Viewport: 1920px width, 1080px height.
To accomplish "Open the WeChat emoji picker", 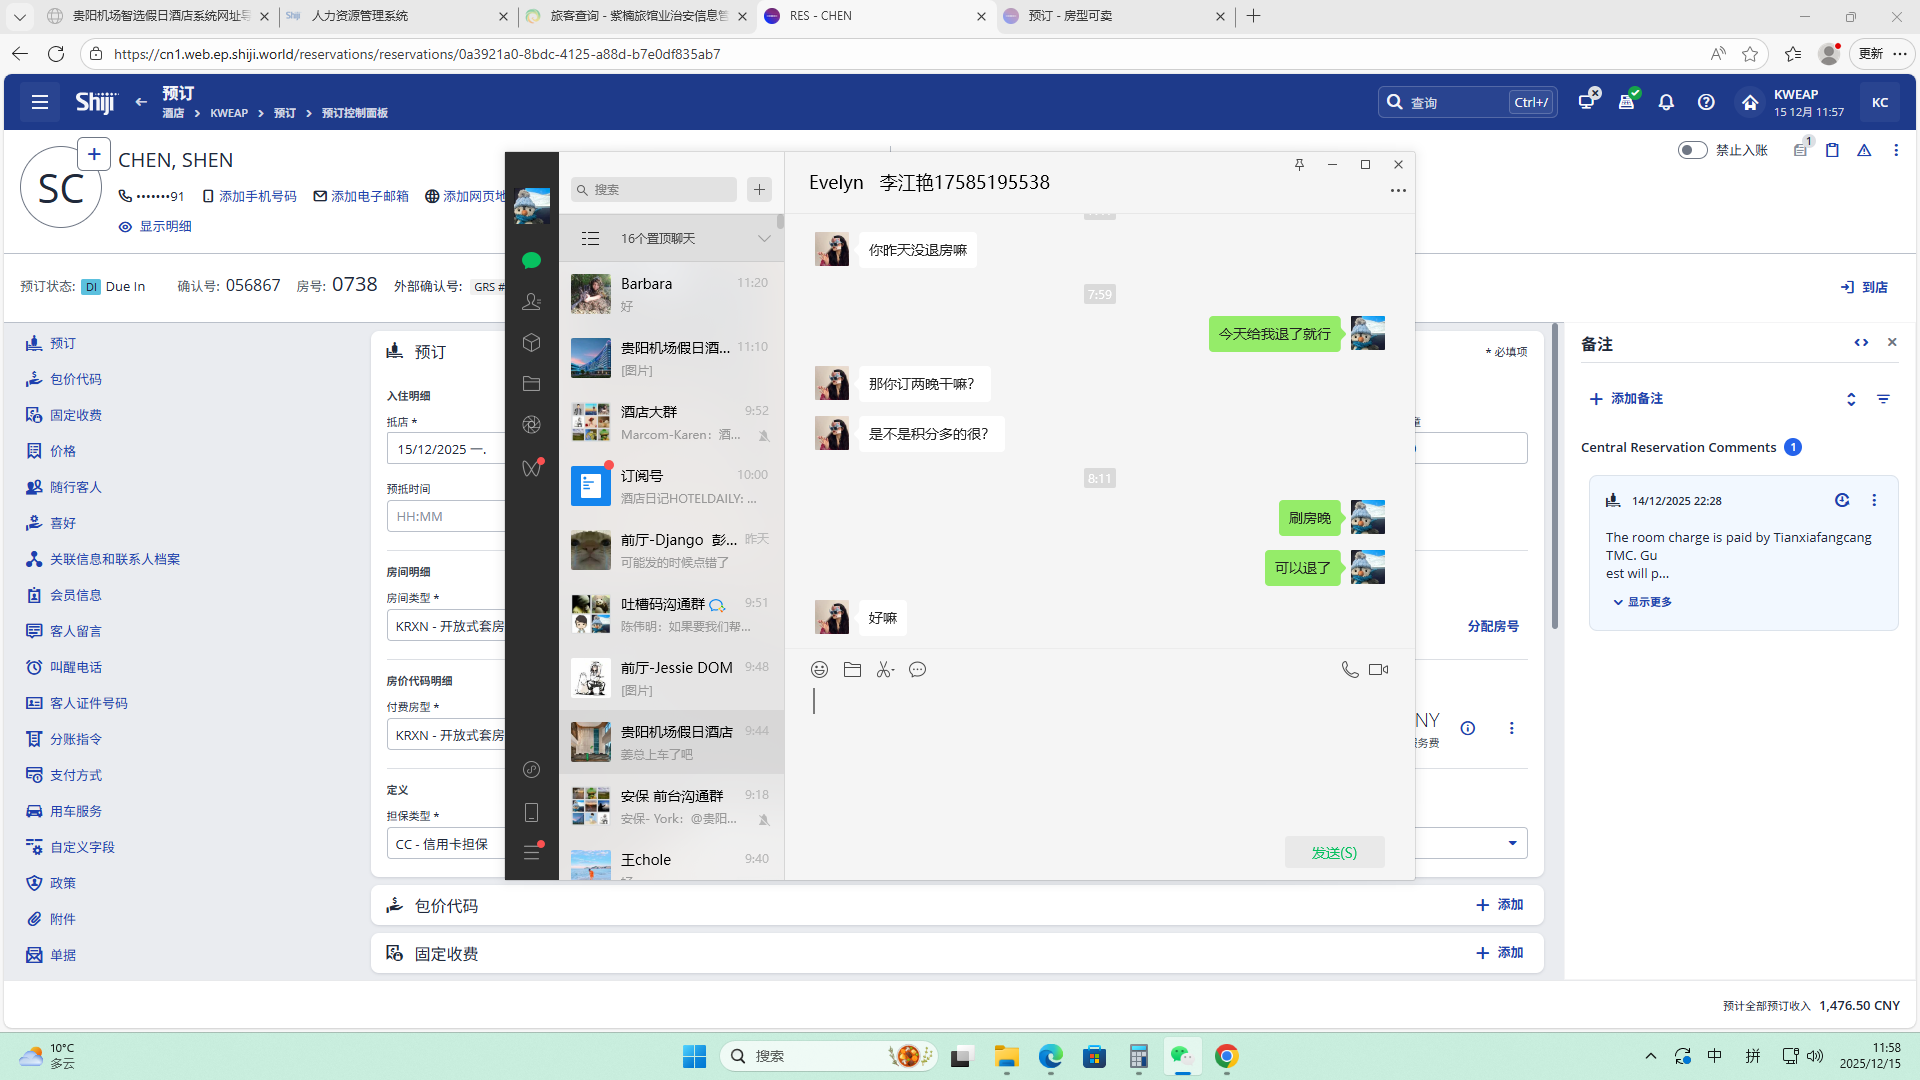I will [819, 670].
